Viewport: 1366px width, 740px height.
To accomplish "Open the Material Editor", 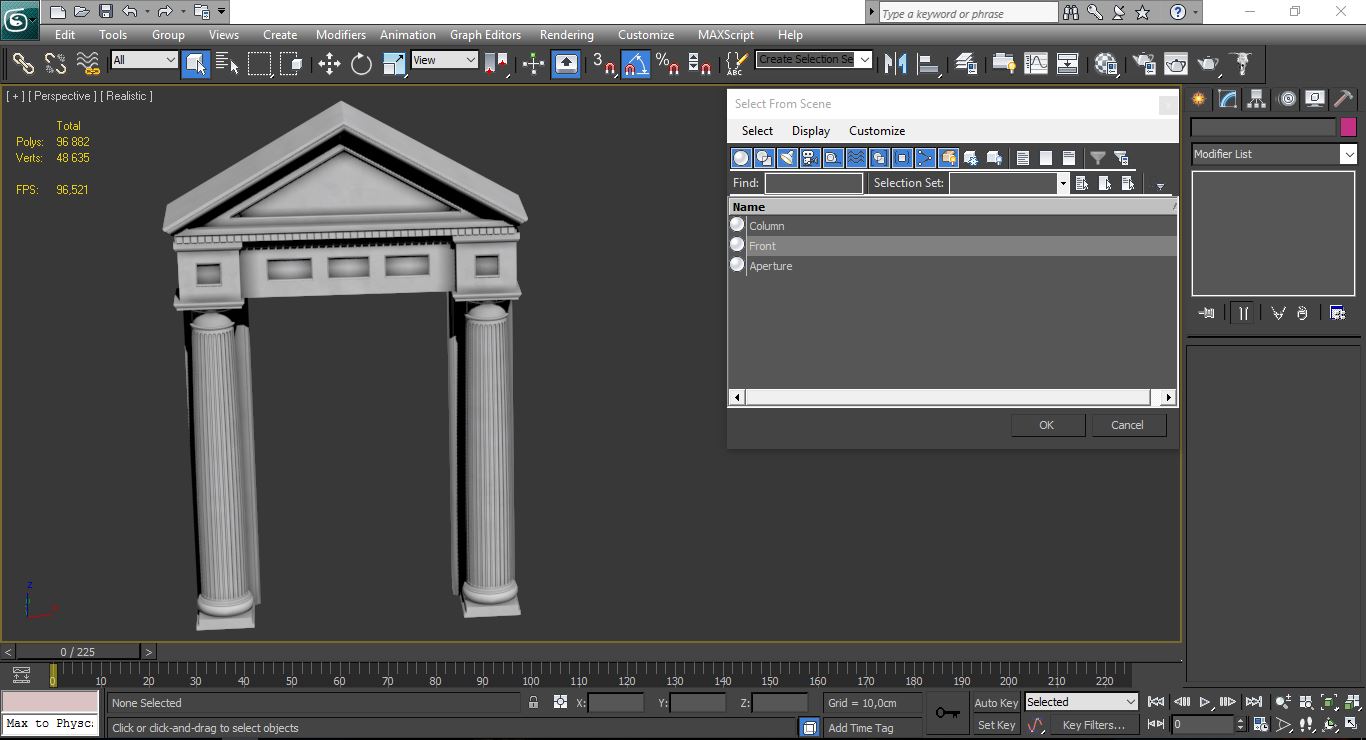I will point(1106,64).
